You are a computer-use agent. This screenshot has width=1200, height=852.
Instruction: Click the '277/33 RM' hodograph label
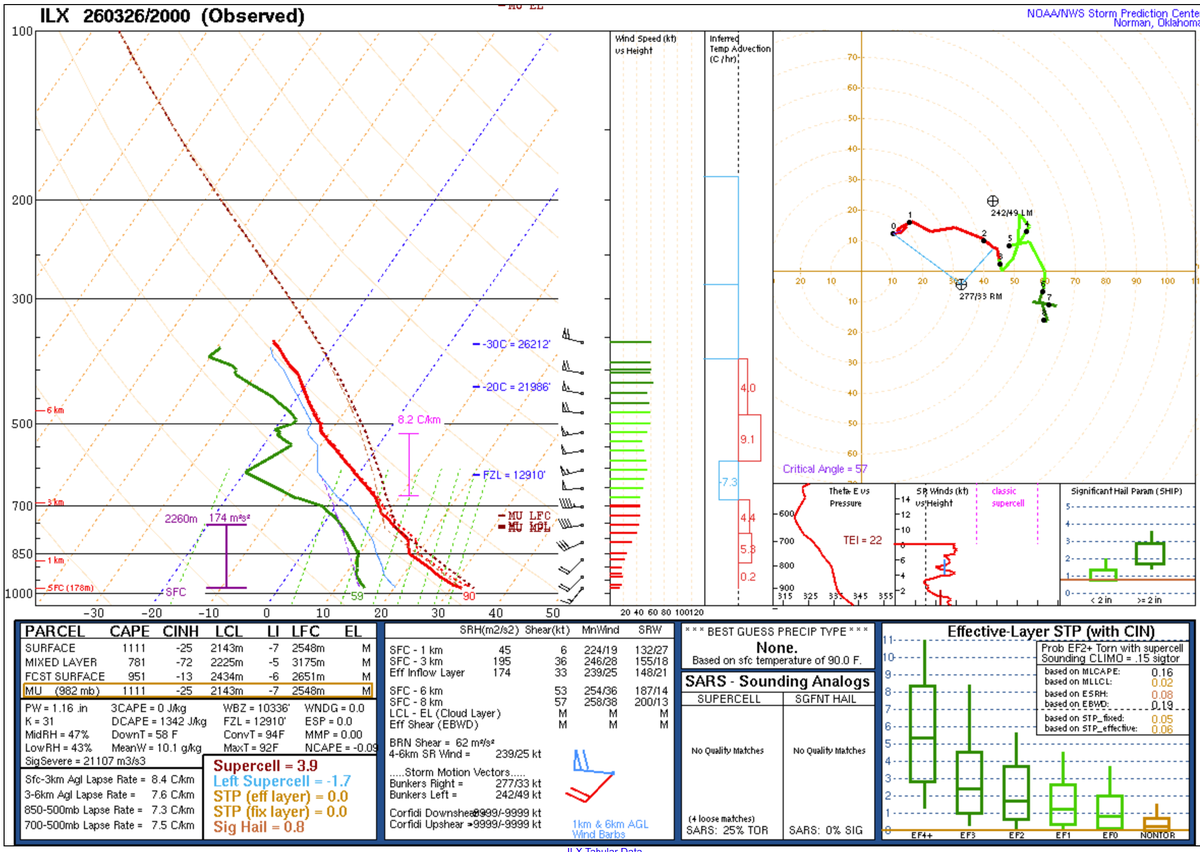[x=980, y=296]
